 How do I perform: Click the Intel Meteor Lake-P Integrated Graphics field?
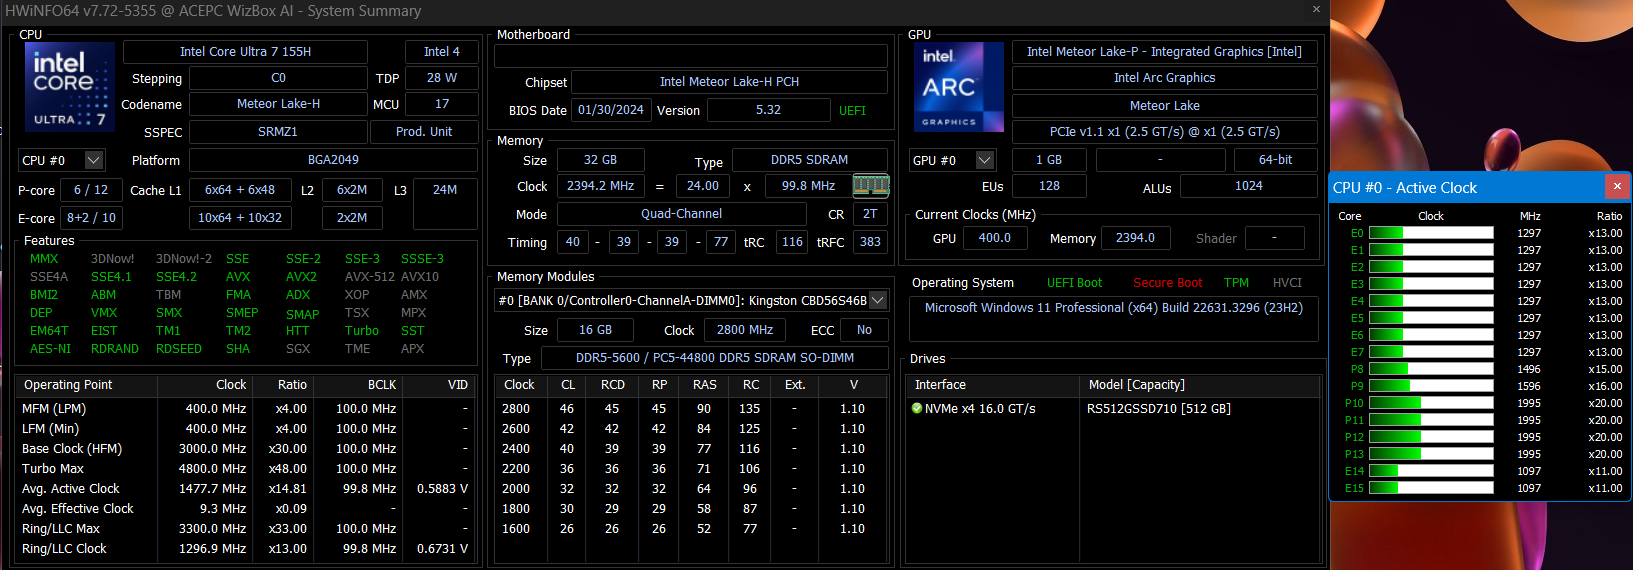1164,52
